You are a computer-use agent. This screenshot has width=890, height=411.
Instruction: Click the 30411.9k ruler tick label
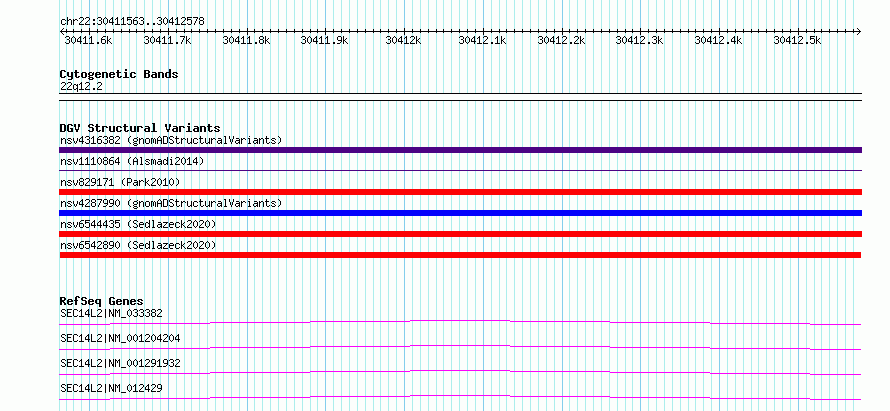[325, 40]
